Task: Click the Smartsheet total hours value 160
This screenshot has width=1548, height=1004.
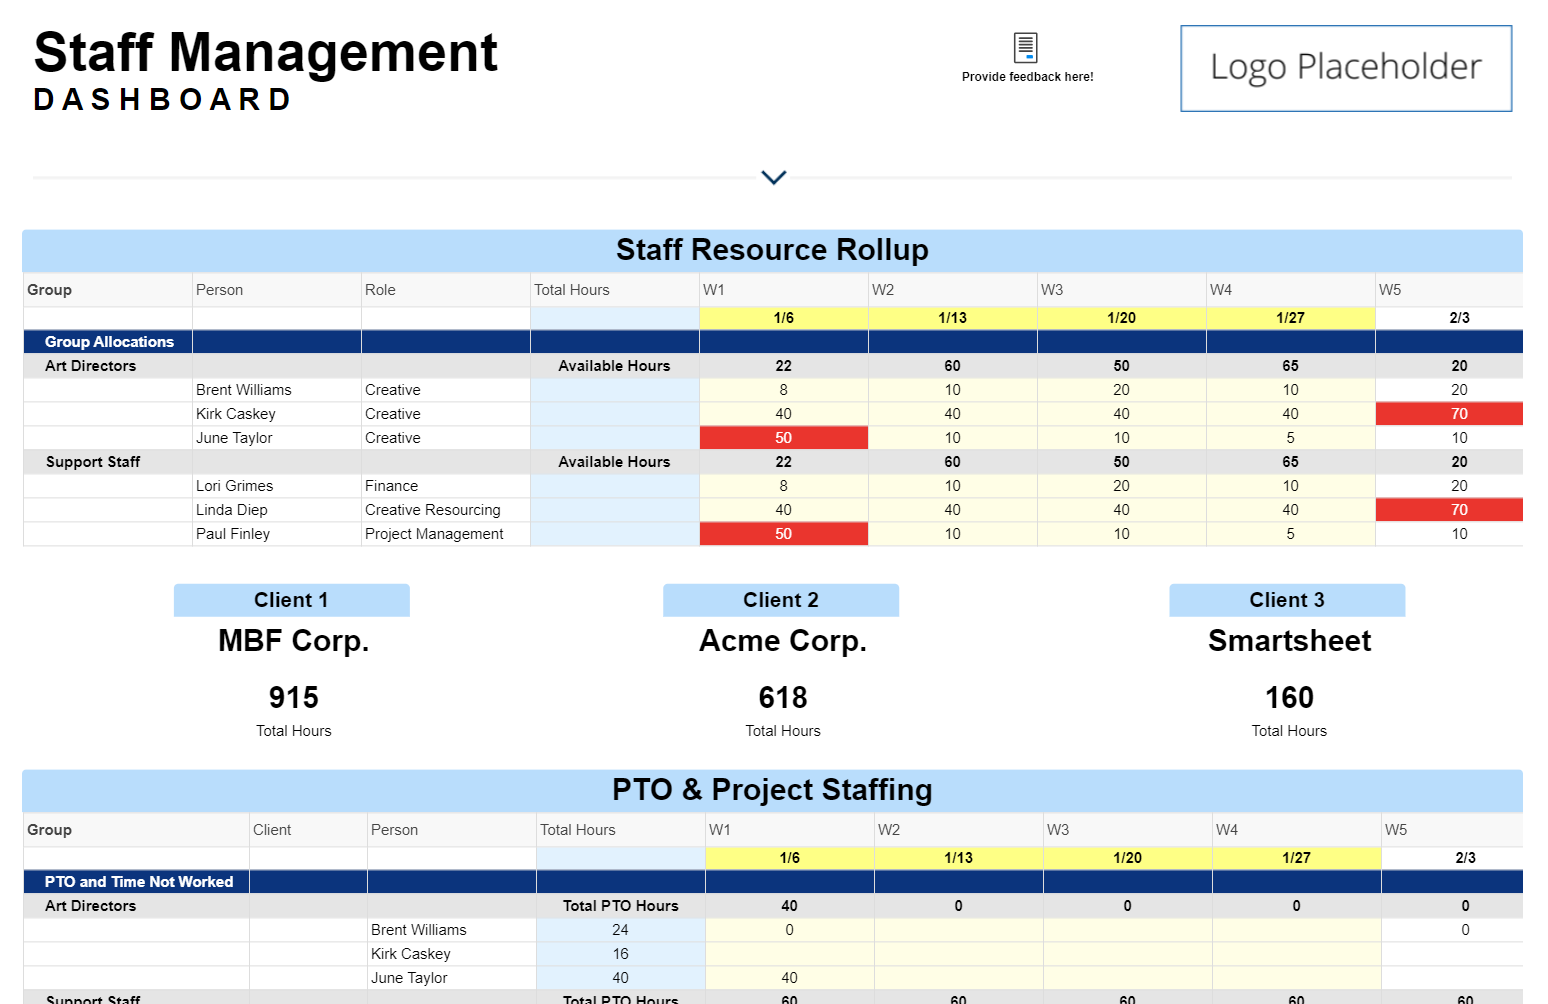Action: (1288, 697)
